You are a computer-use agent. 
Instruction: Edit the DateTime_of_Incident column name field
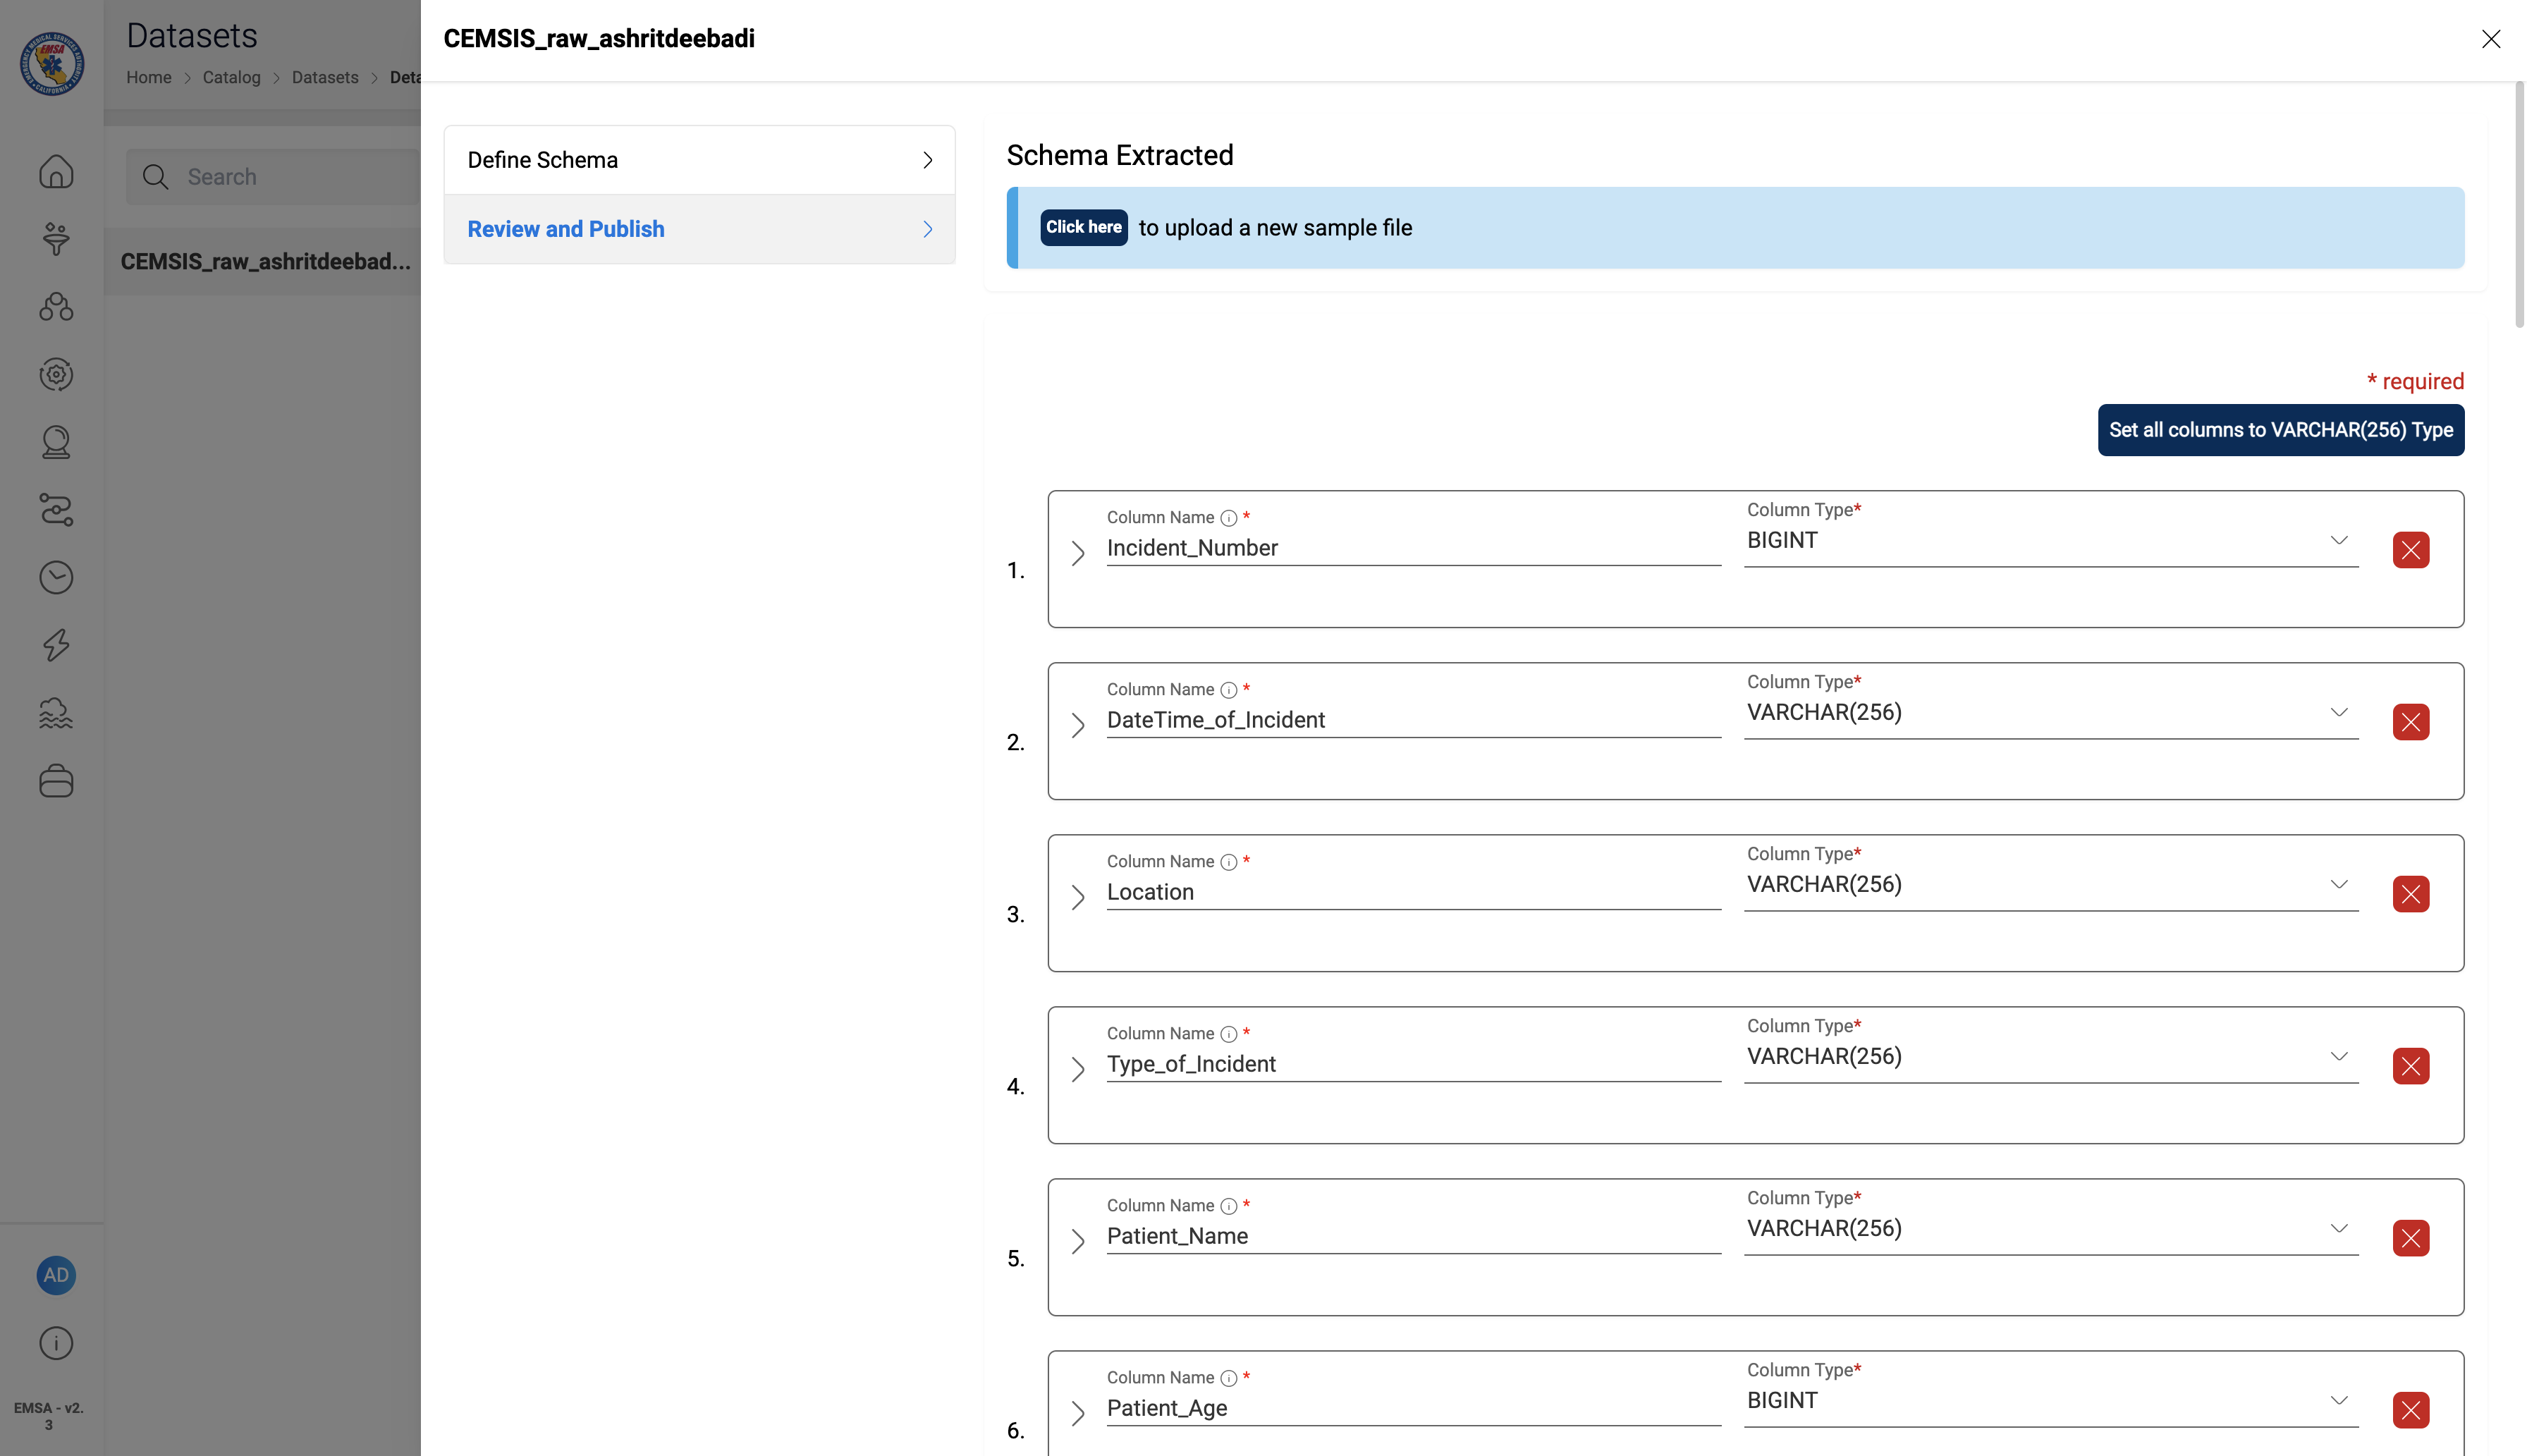pos(1413,721)
